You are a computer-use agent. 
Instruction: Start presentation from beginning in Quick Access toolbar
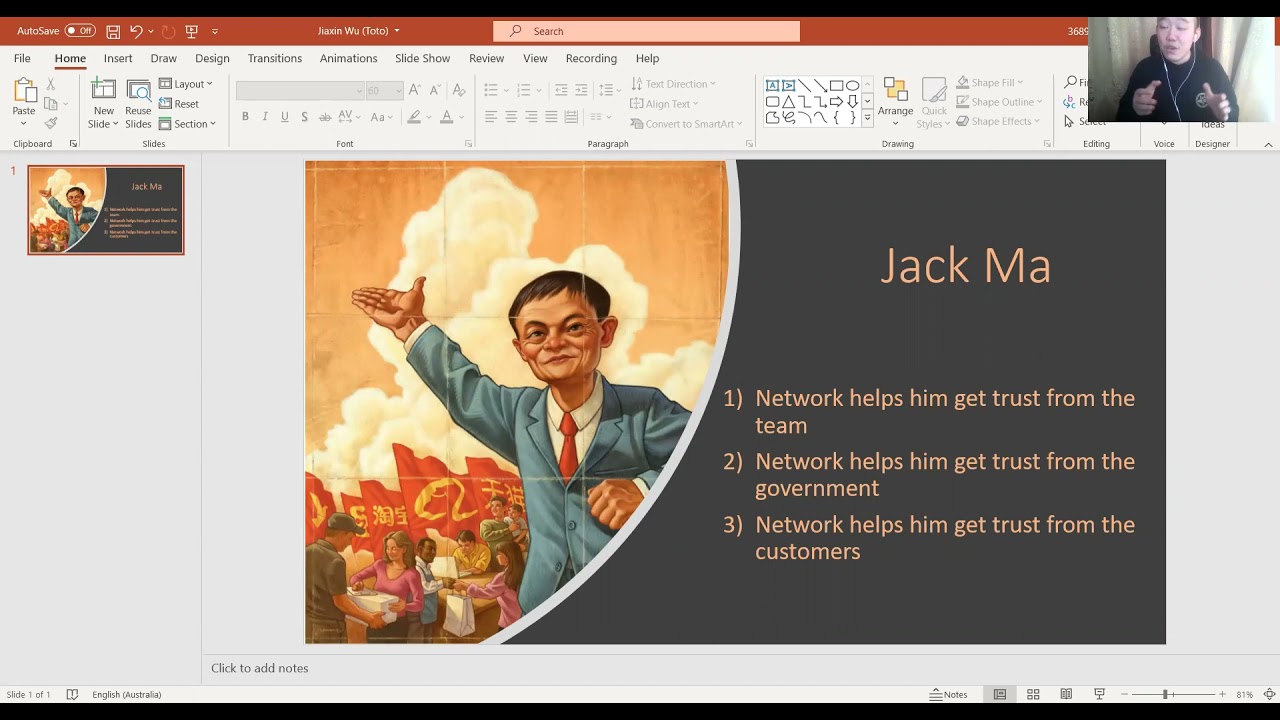pyautogui.click(x=192, y=31)
